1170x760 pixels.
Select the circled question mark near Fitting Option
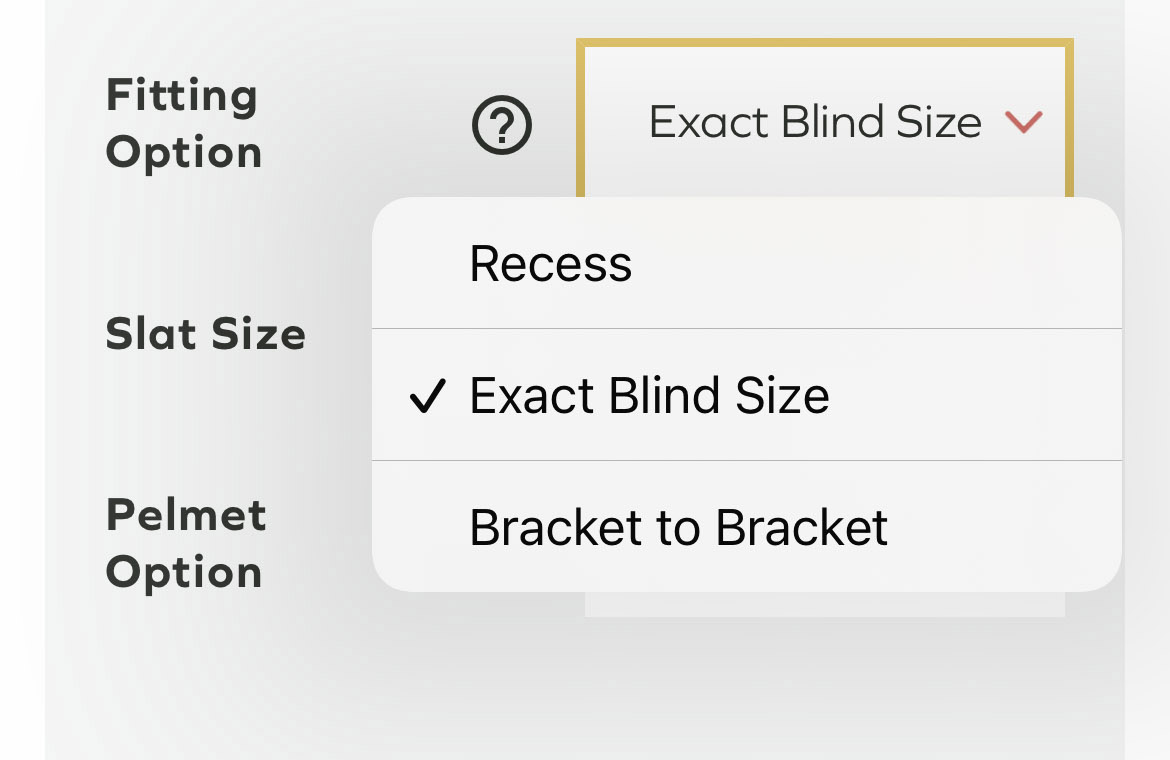(x=502, y=127)
